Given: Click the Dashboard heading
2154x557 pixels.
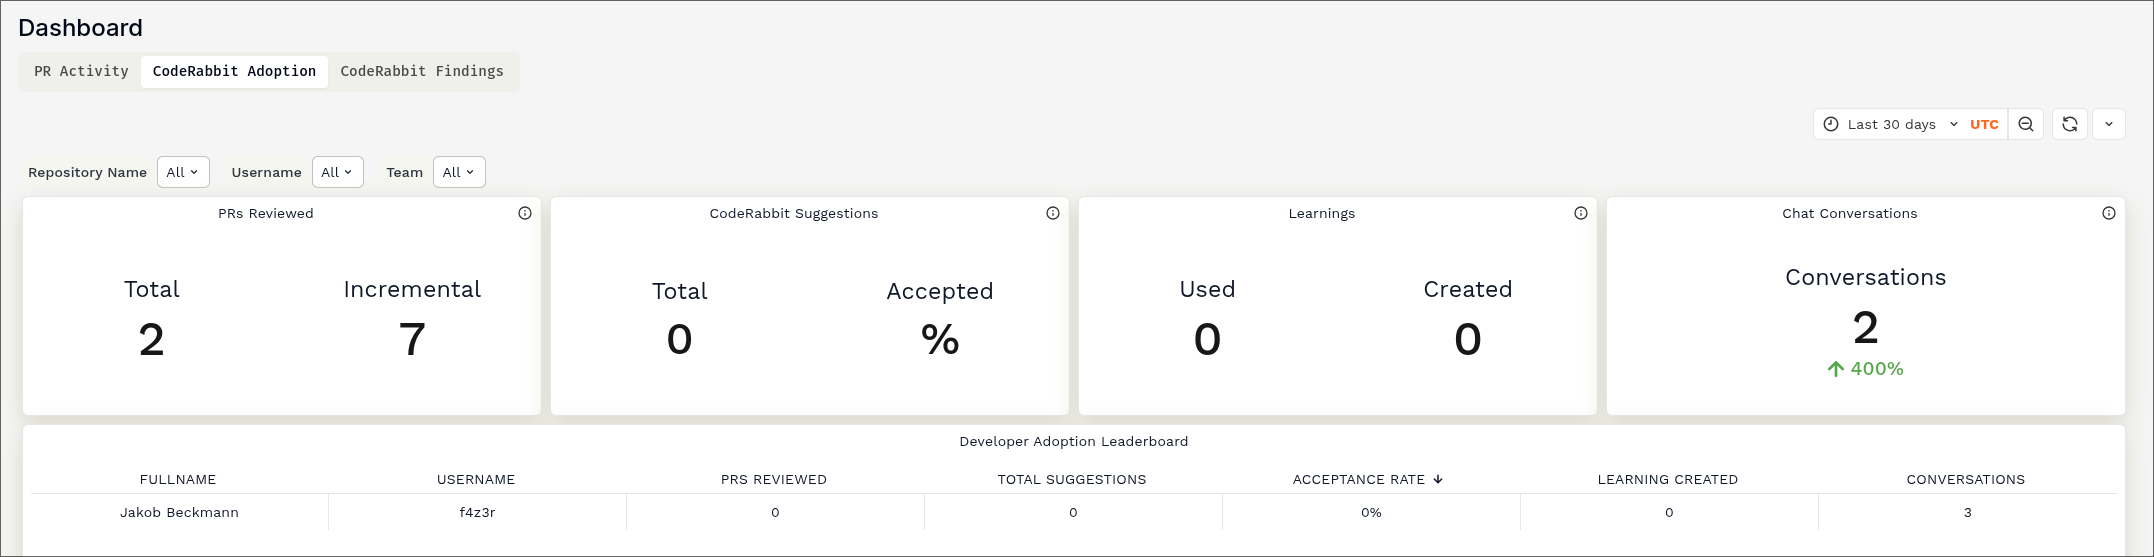Looking at the screenshot, I should tap(80, 28).
